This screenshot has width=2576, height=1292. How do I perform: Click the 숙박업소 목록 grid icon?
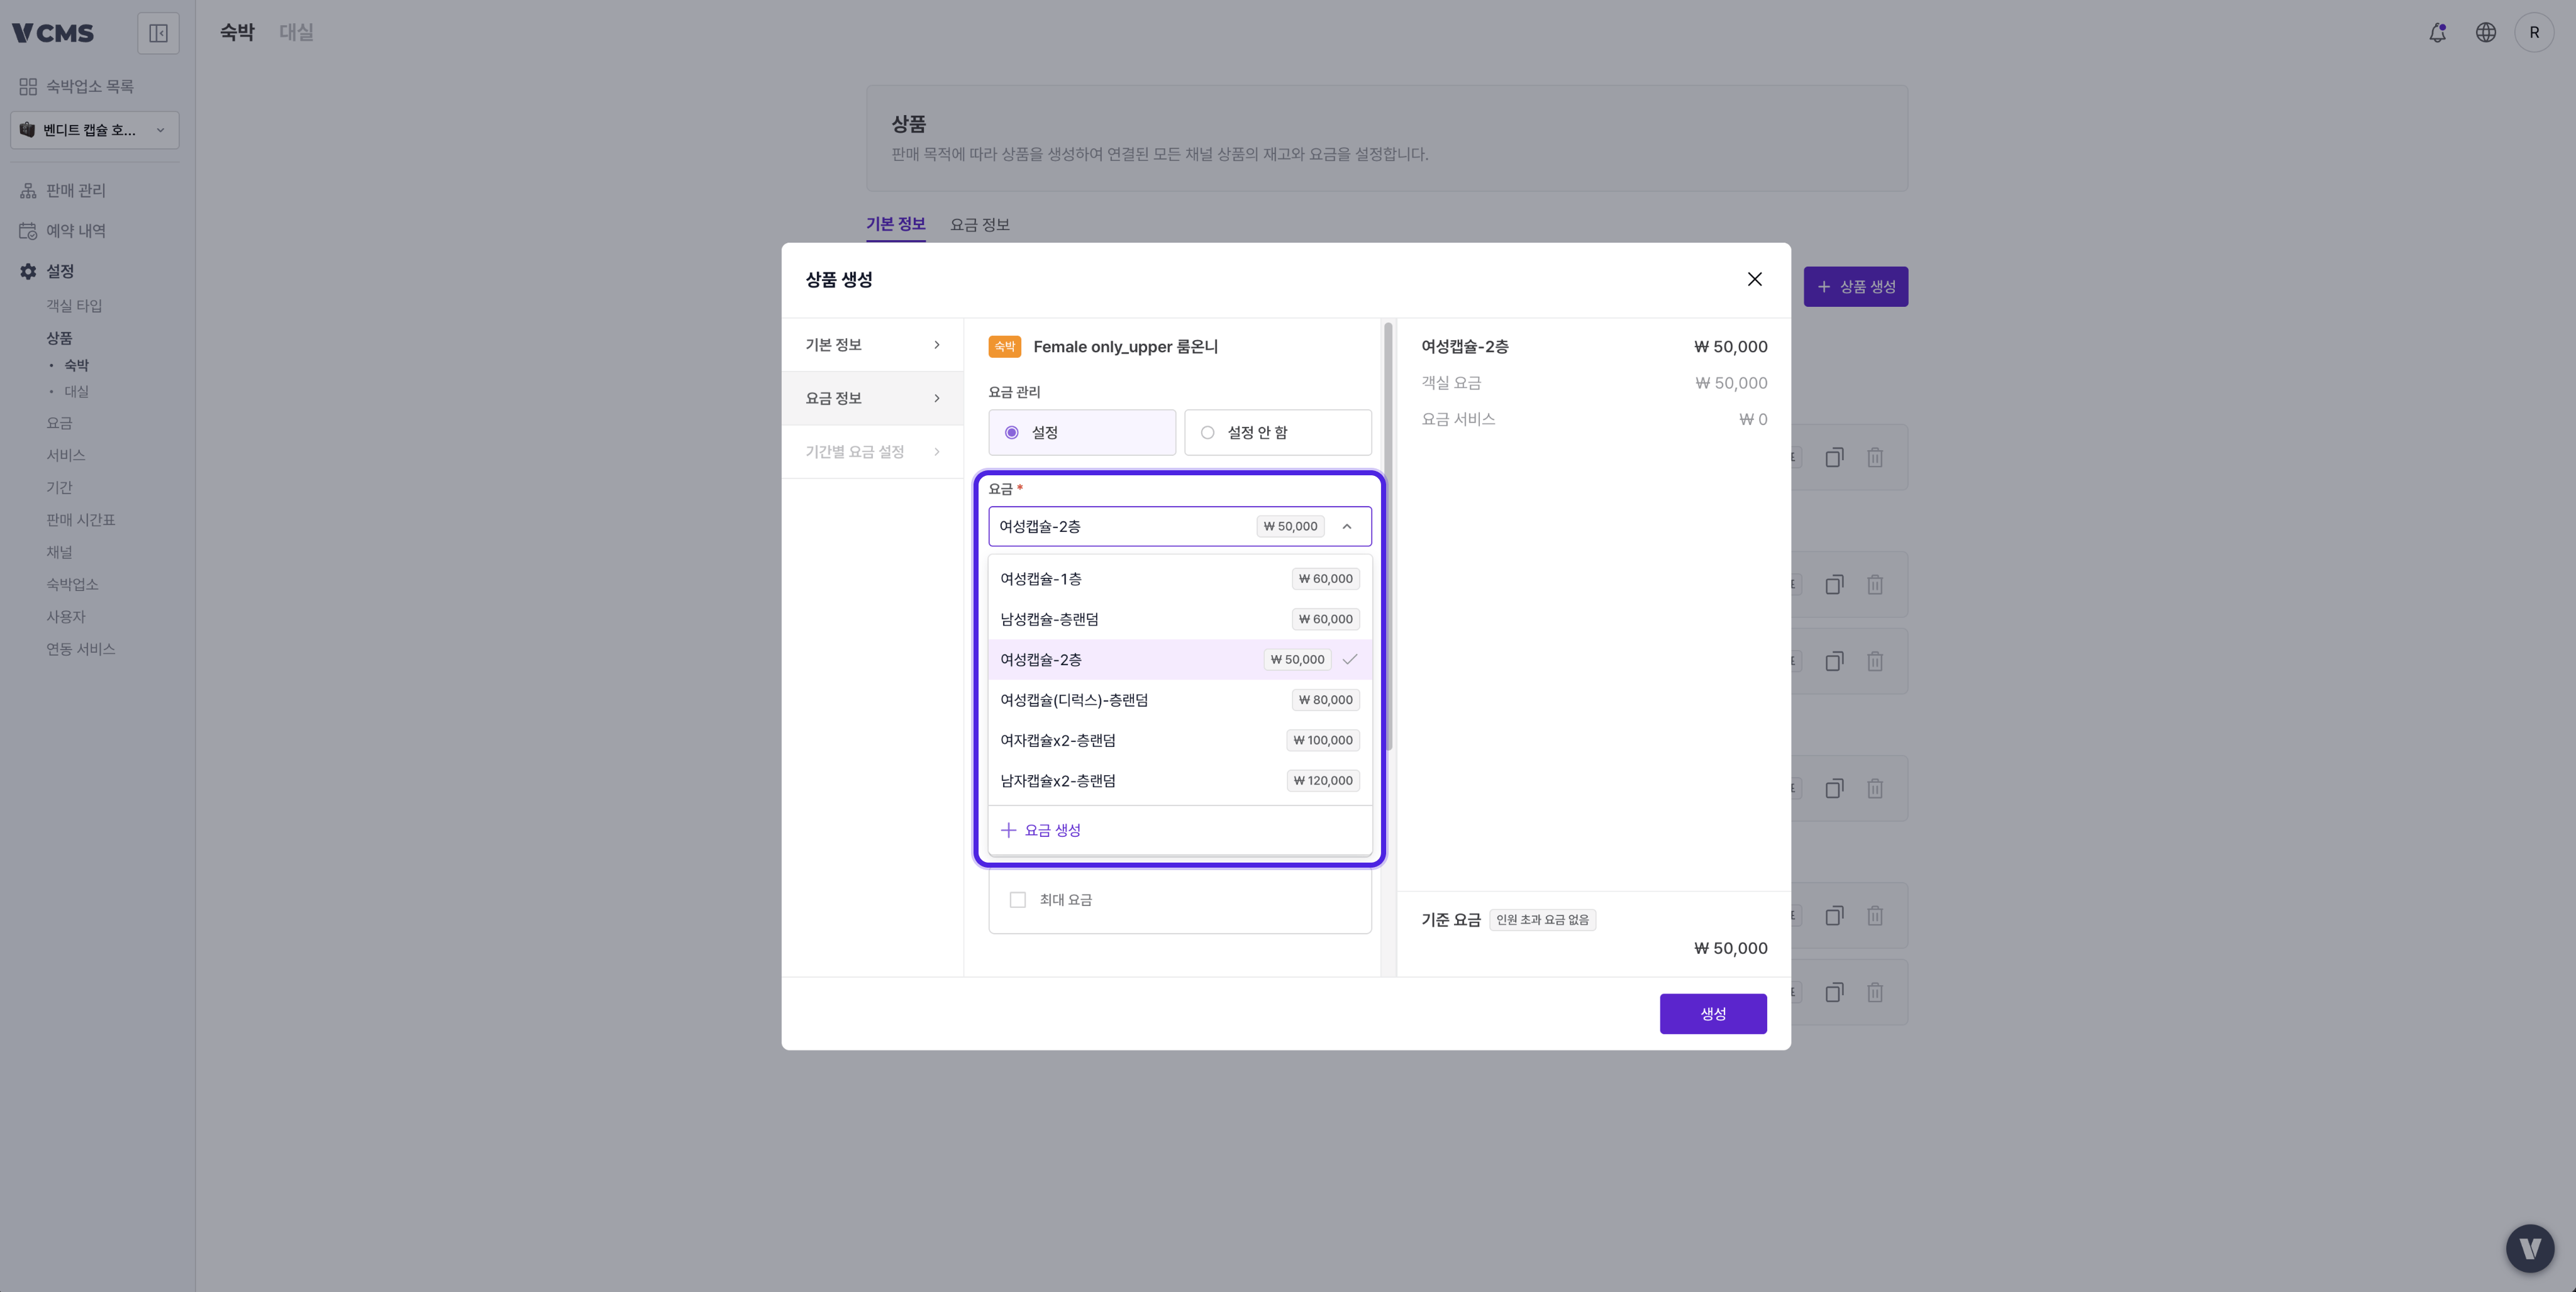28,87
